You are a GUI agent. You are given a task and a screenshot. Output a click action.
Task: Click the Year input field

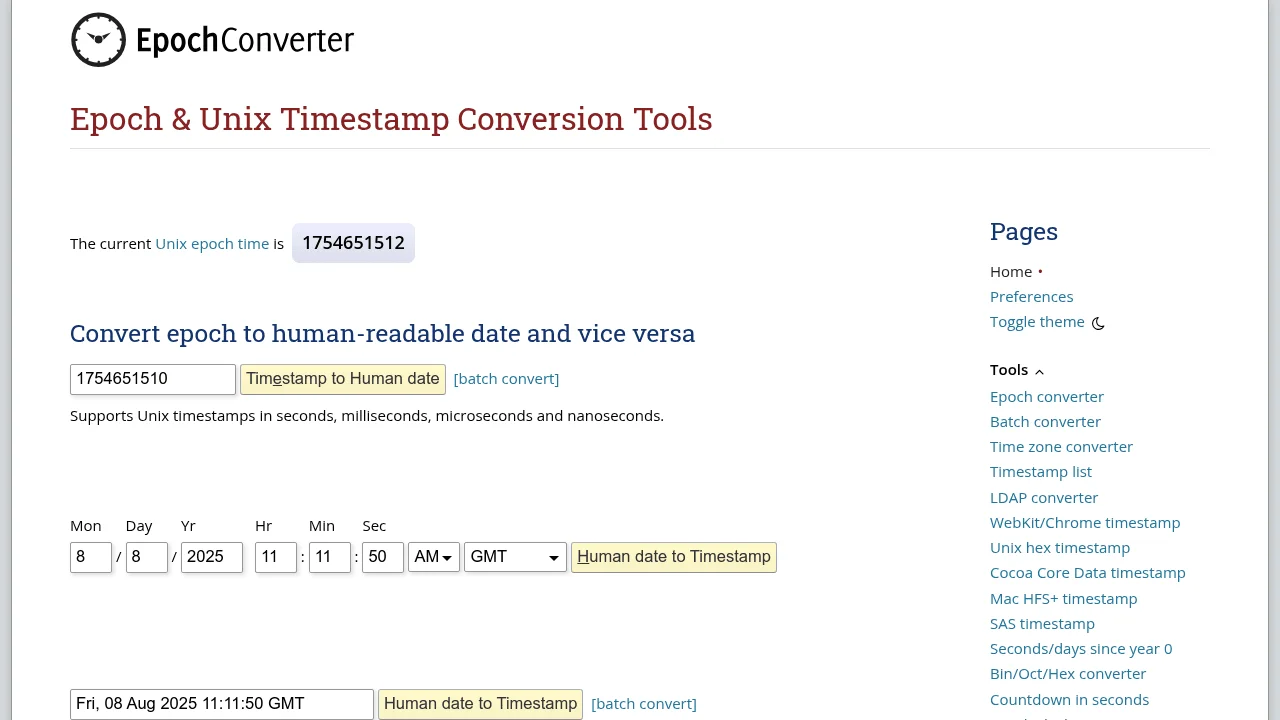click(211, 557)
